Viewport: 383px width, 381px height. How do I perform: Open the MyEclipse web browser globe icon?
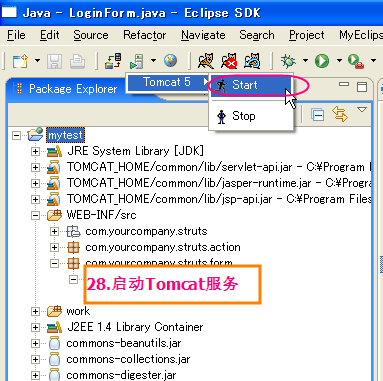(x=170, y=61)
